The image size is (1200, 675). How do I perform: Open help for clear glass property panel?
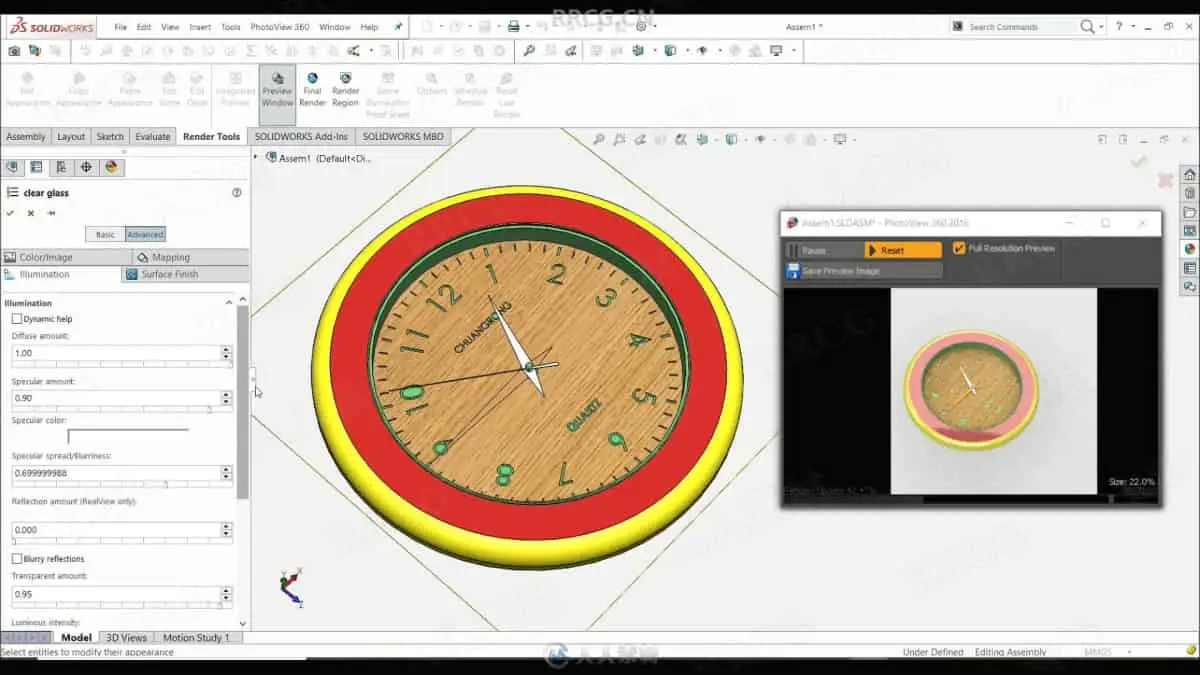coord(237,192)
